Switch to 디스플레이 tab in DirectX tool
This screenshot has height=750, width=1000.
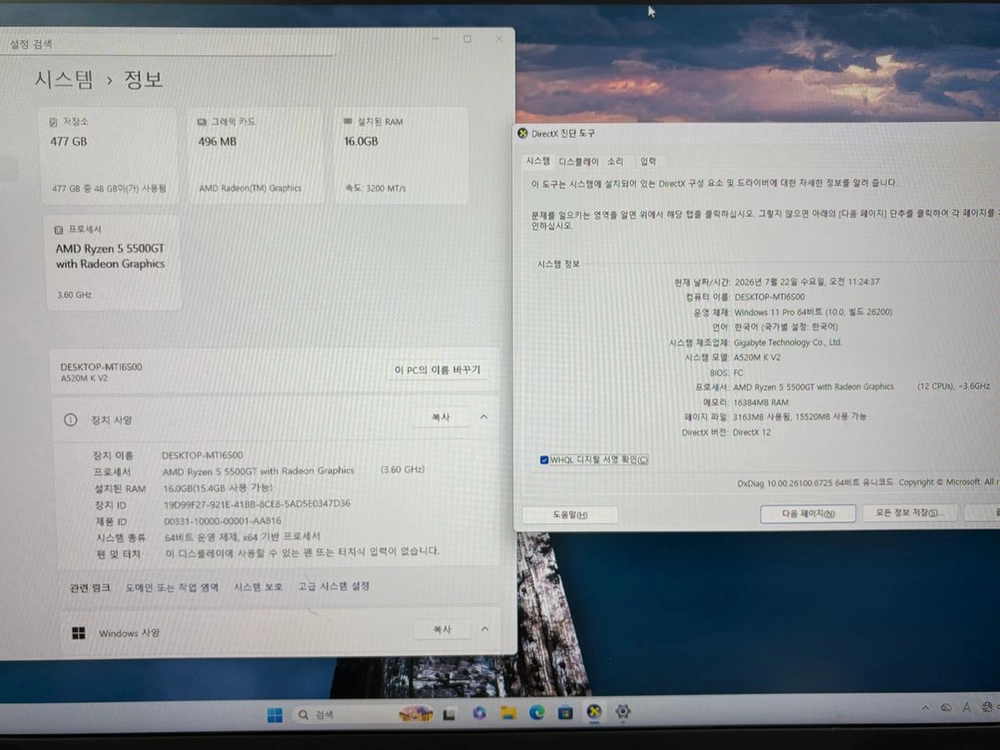pos(578,161)
